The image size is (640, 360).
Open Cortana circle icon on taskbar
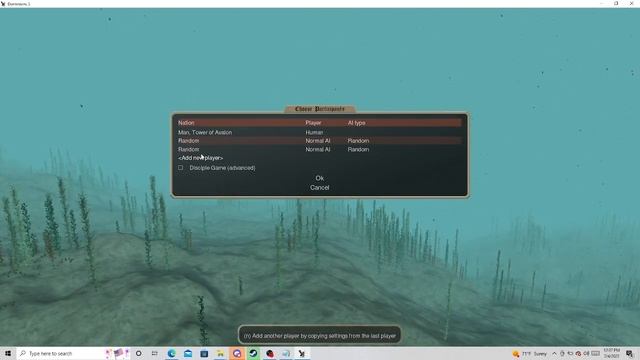tap(139, 353)
